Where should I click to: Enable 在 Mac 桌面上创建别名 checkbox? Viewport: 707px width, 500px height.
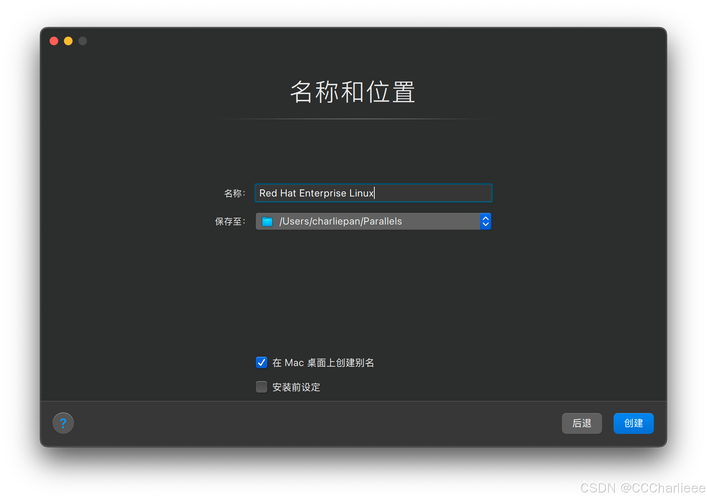[x=262, y=362]
